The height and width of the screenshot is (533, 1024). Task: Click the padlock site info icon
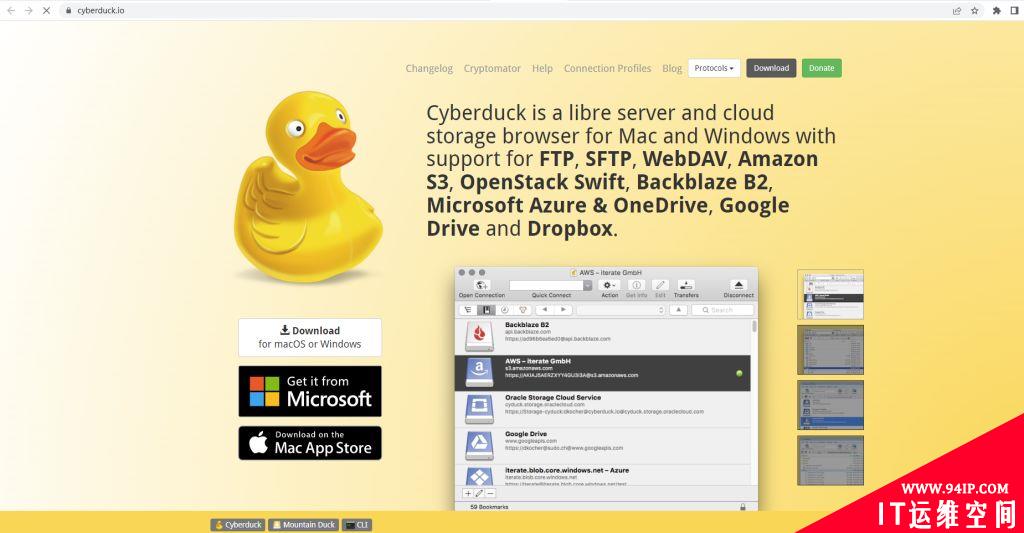[69, 10]
